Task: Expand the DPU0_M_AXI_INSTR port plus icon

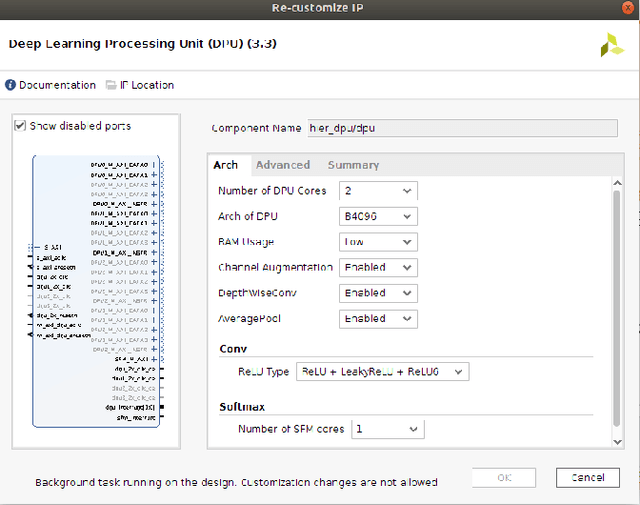Action: point(153,203)
